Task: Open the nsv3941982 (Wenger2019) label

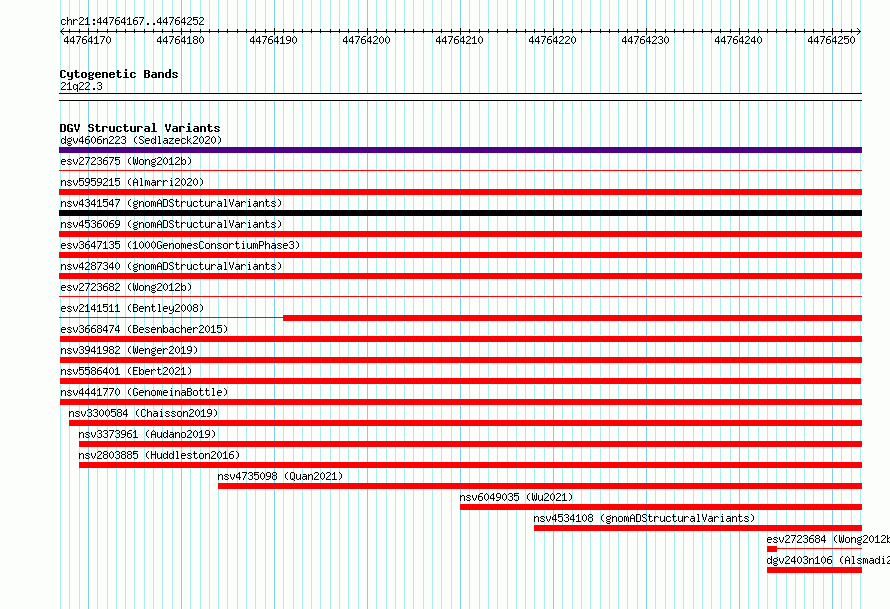Action: pyautogui.click(x=129, y=350)
